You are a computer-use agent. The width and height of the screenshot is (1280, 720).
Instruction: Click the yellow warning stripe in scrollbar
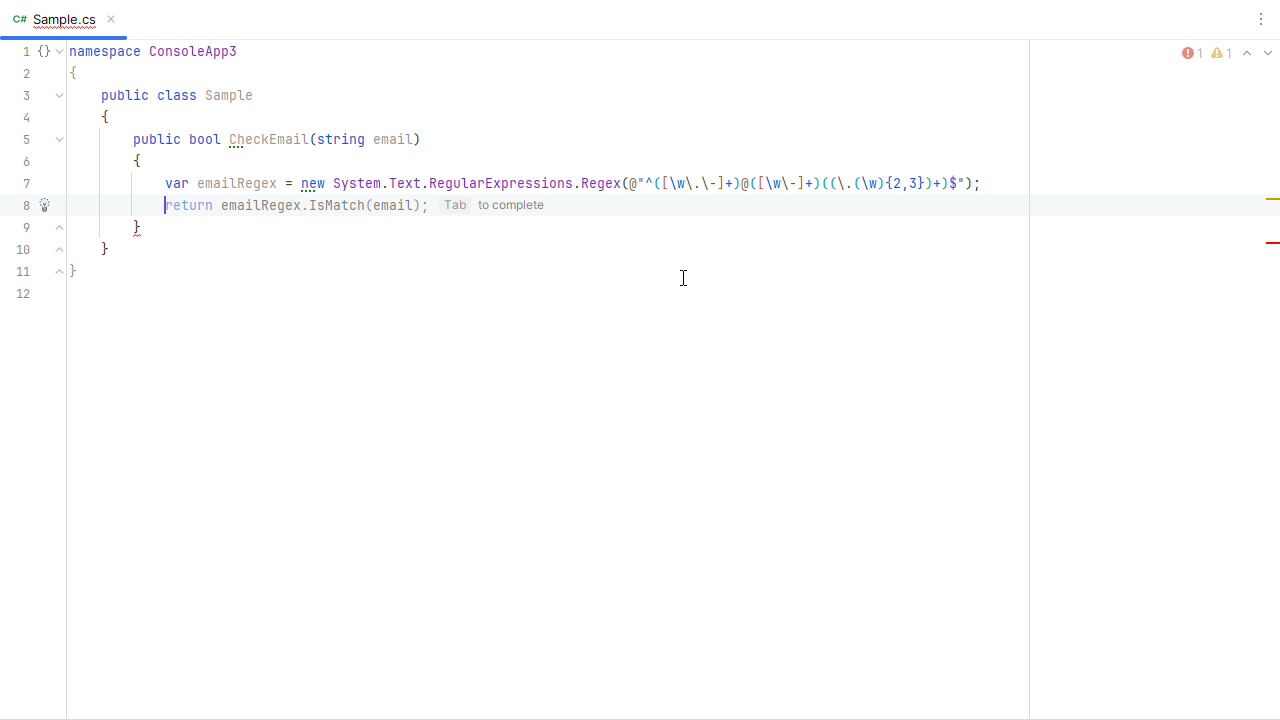tap(1272, 199)
